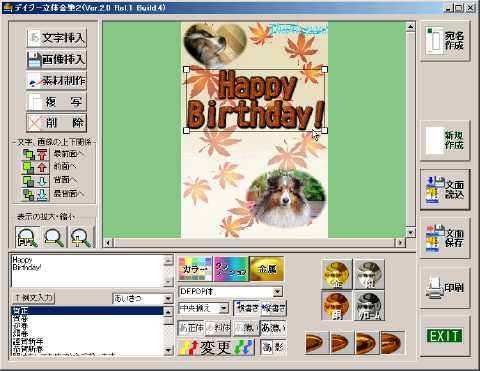Open the 素材制作 material creation tool
The image size is (480, 371).
tap(57, 81)
